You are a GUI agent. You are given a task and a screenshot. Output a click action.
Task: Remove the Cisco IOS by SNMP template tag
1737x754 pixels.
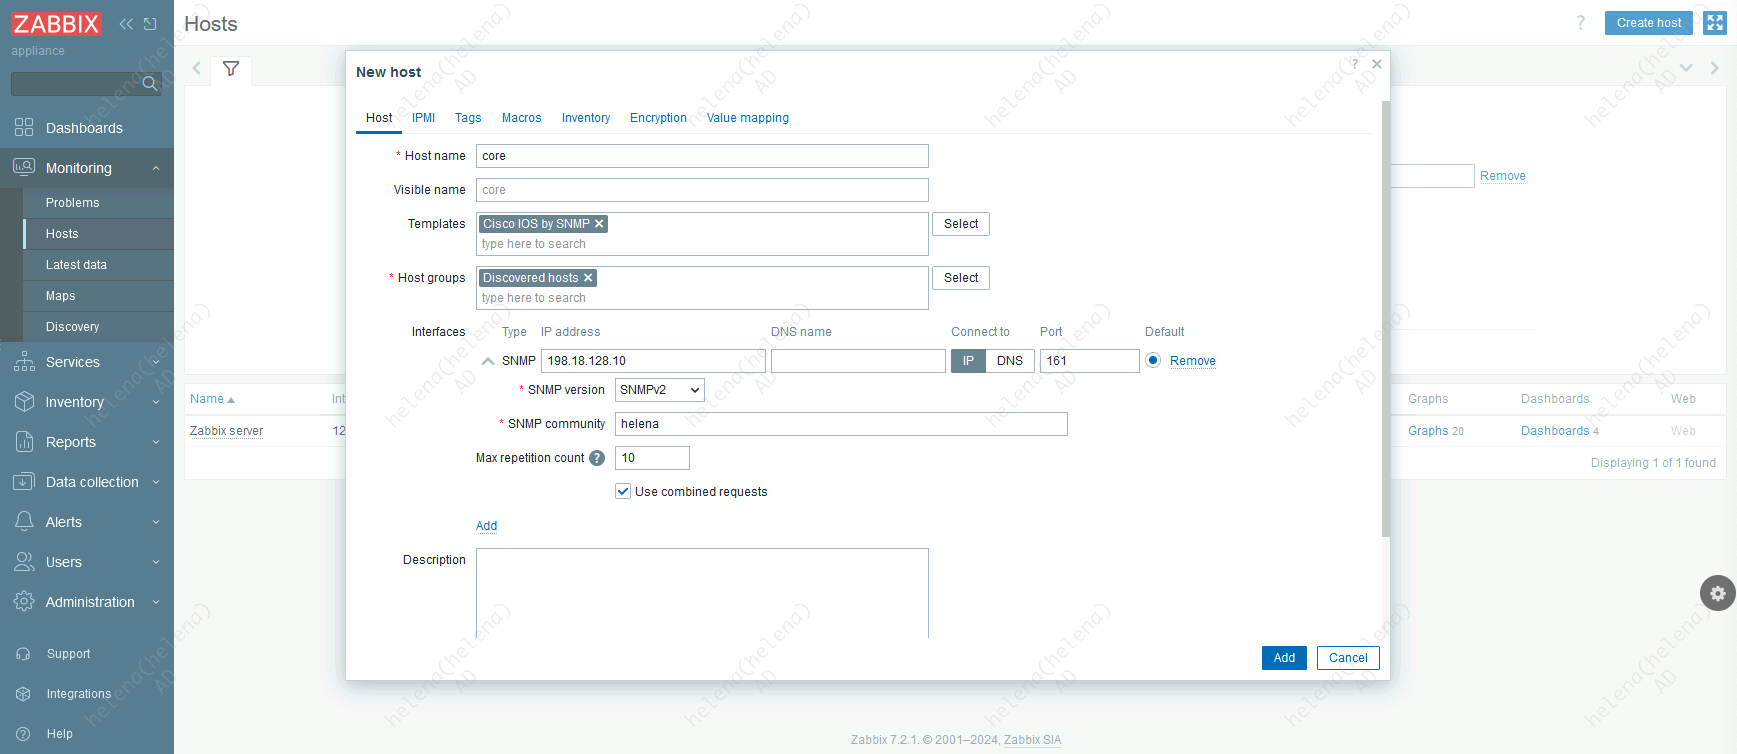[599, 224]
